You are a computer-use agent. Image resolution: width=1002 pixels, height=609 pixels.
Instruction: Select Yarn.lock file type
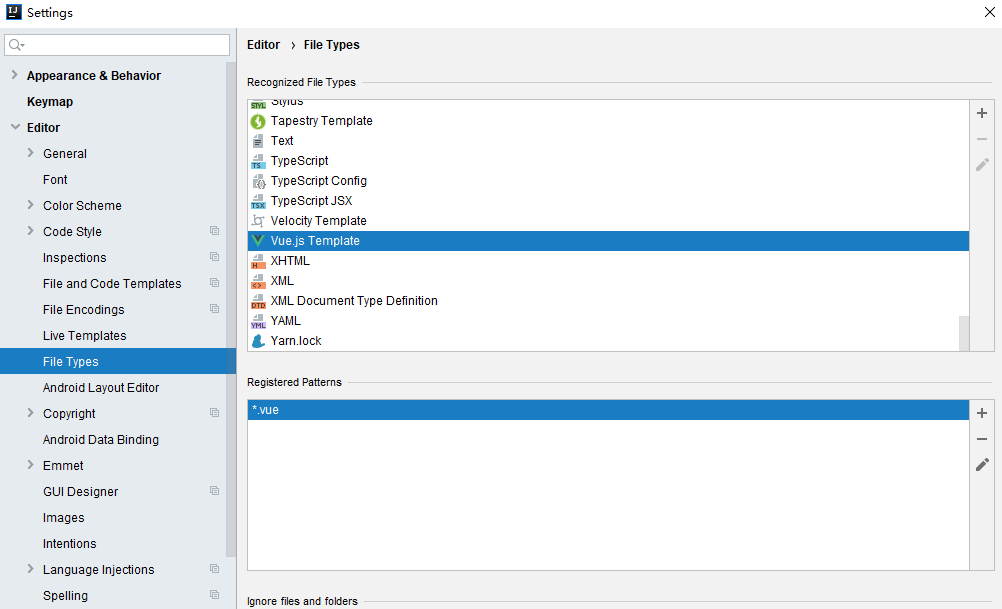608,341
